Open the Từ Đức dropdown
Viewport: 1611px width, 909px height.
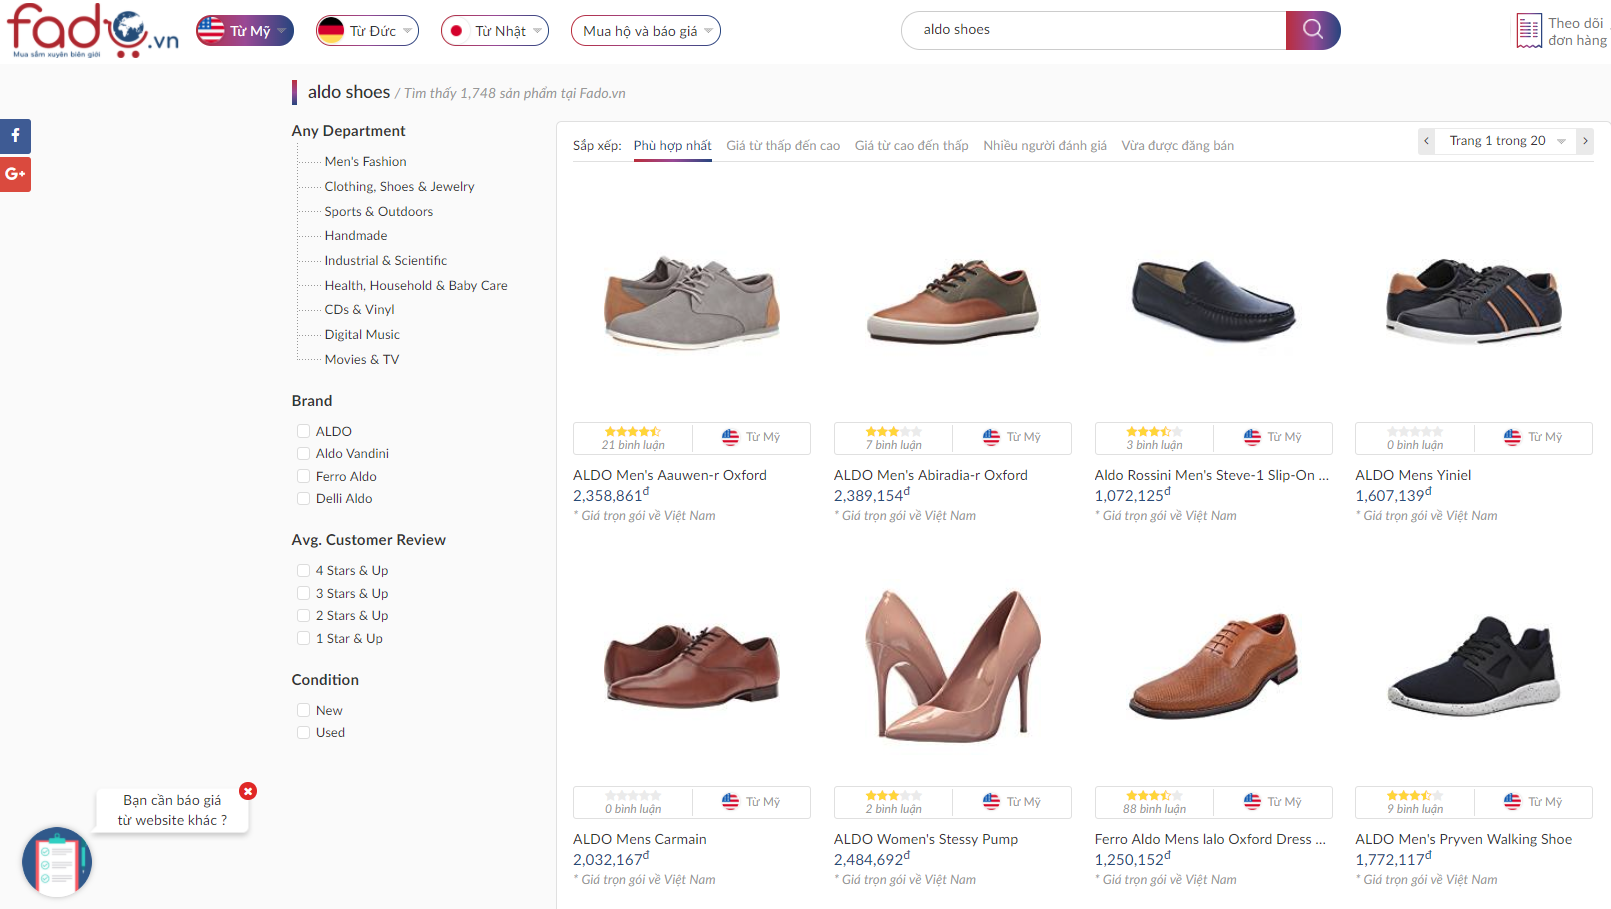point(367,31)
